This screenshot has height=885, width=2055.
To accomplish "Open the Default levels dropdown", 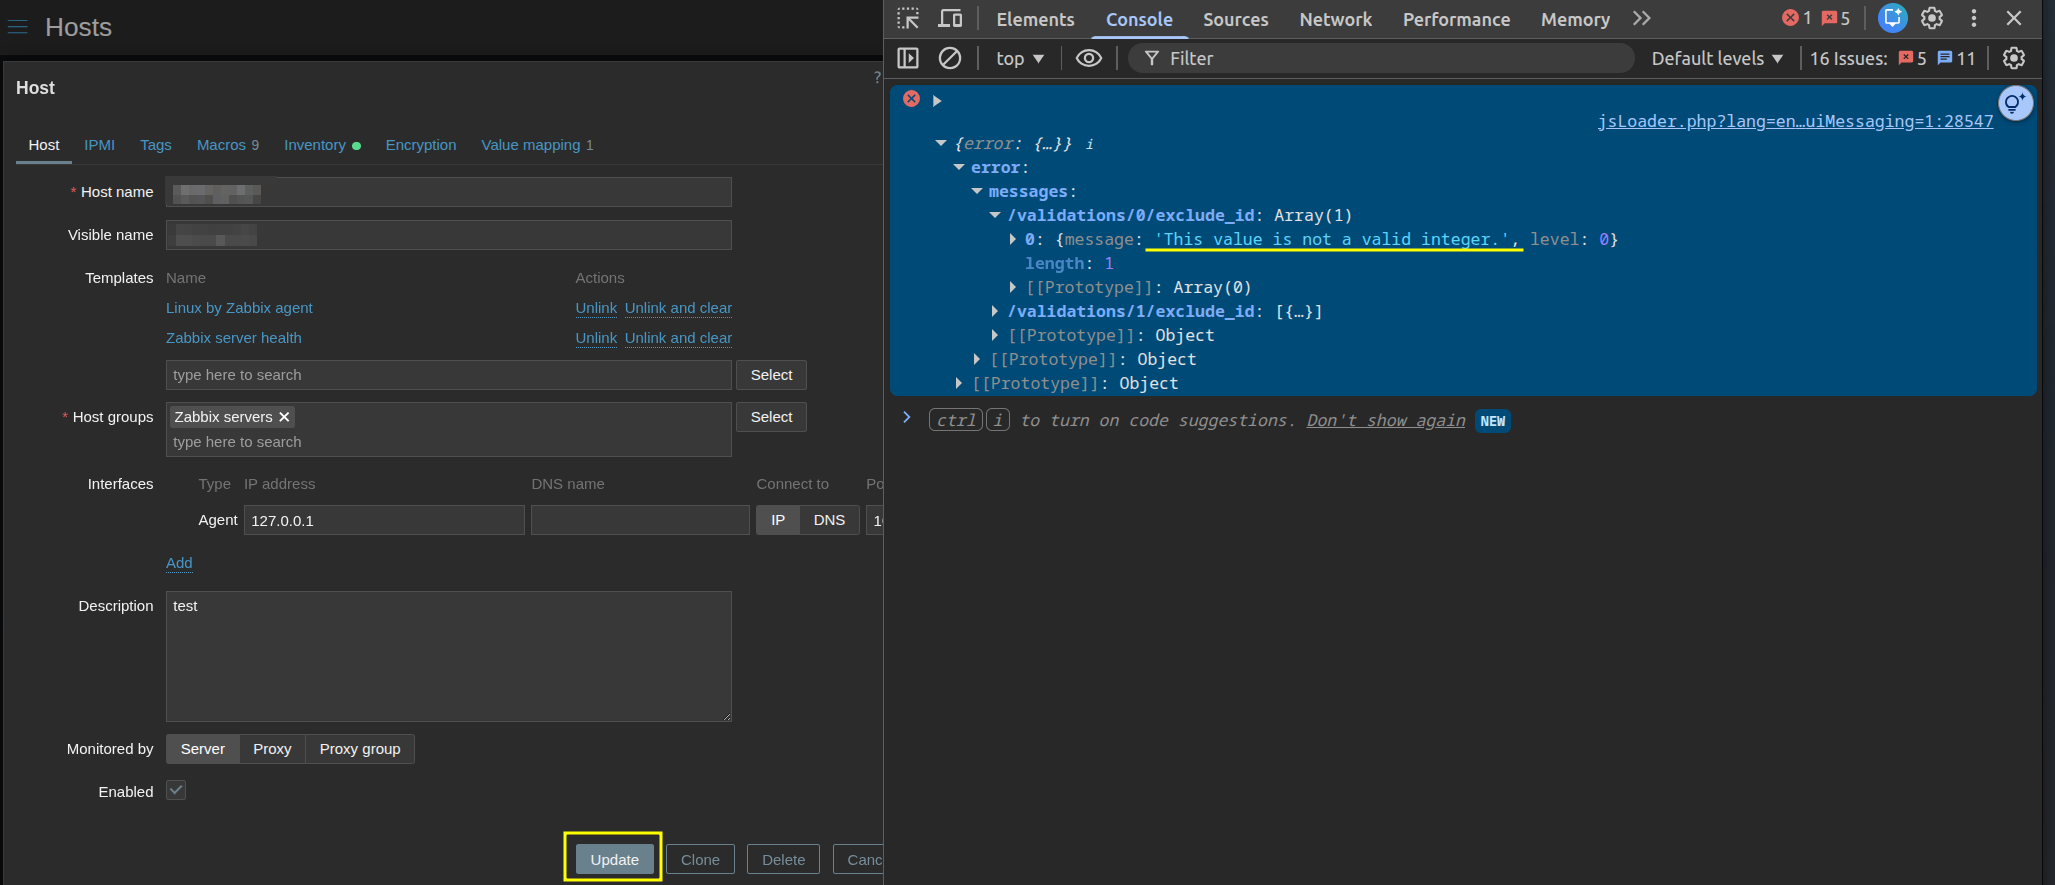I will click(1716, 59).
